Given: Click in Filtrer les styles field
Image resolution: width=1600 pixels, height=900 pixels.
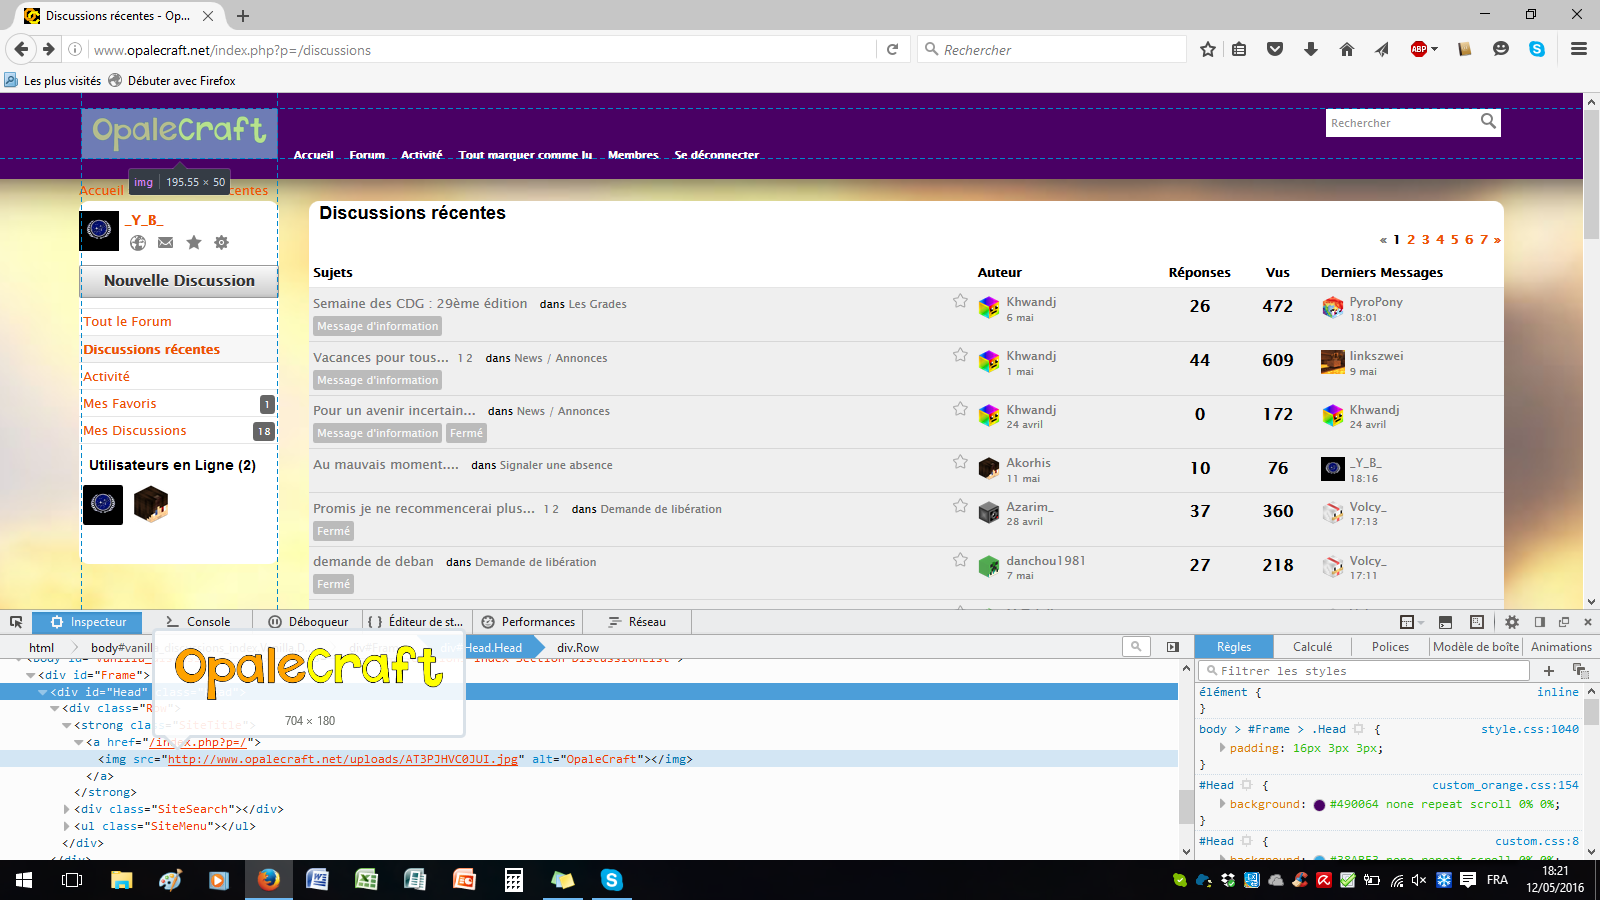Looking at the screenshot, I should (x=1364, y=671).
